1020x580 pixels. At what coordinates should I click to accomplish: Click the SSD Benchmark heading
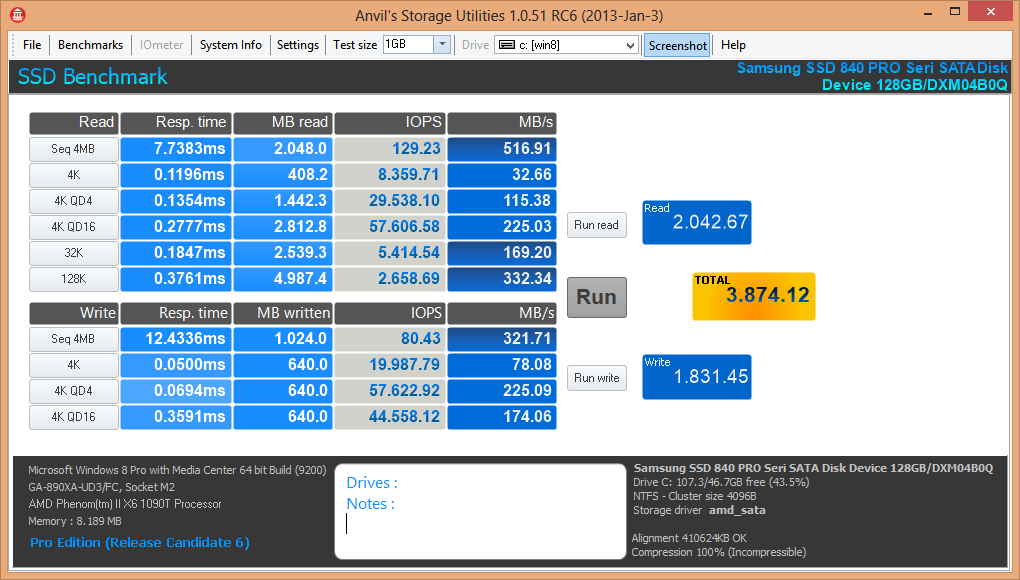coord(92,77)
